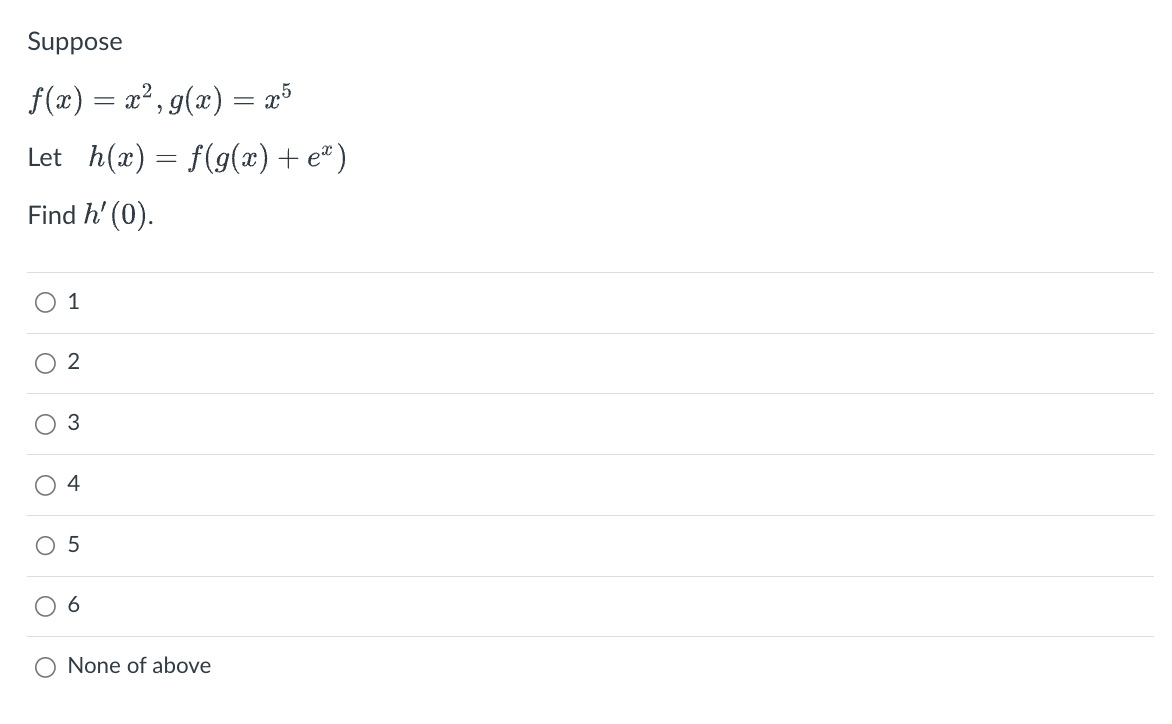Click the None of above text label
Image resolution: width=1172 pixels, height=724 pixels.
[x=139, y=666]
